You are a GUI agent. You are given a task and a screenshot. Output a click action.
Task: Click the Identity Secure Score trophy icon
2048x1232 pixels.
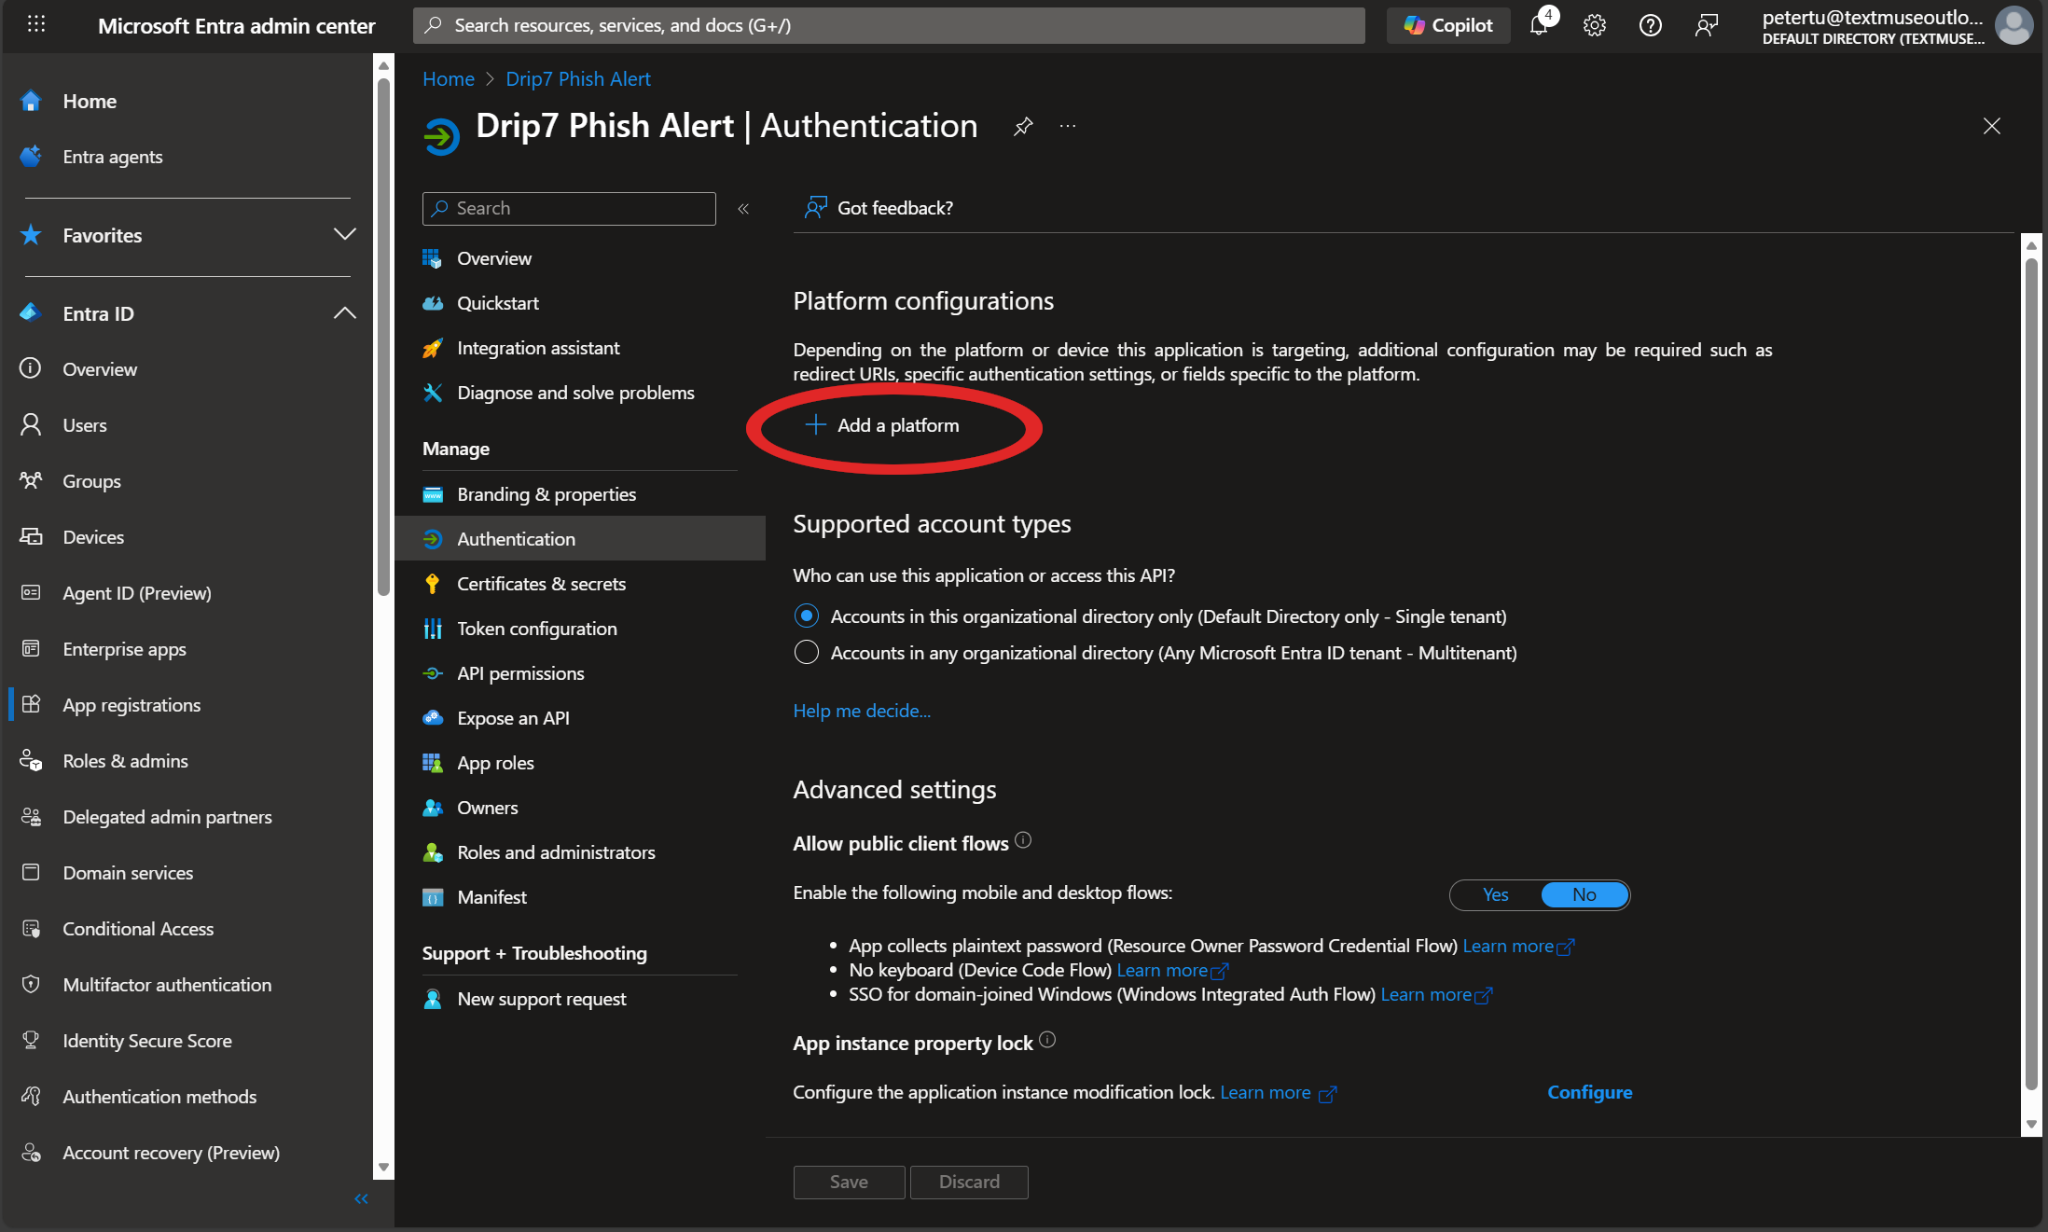pyautogui.click(x=31, y=1040)
